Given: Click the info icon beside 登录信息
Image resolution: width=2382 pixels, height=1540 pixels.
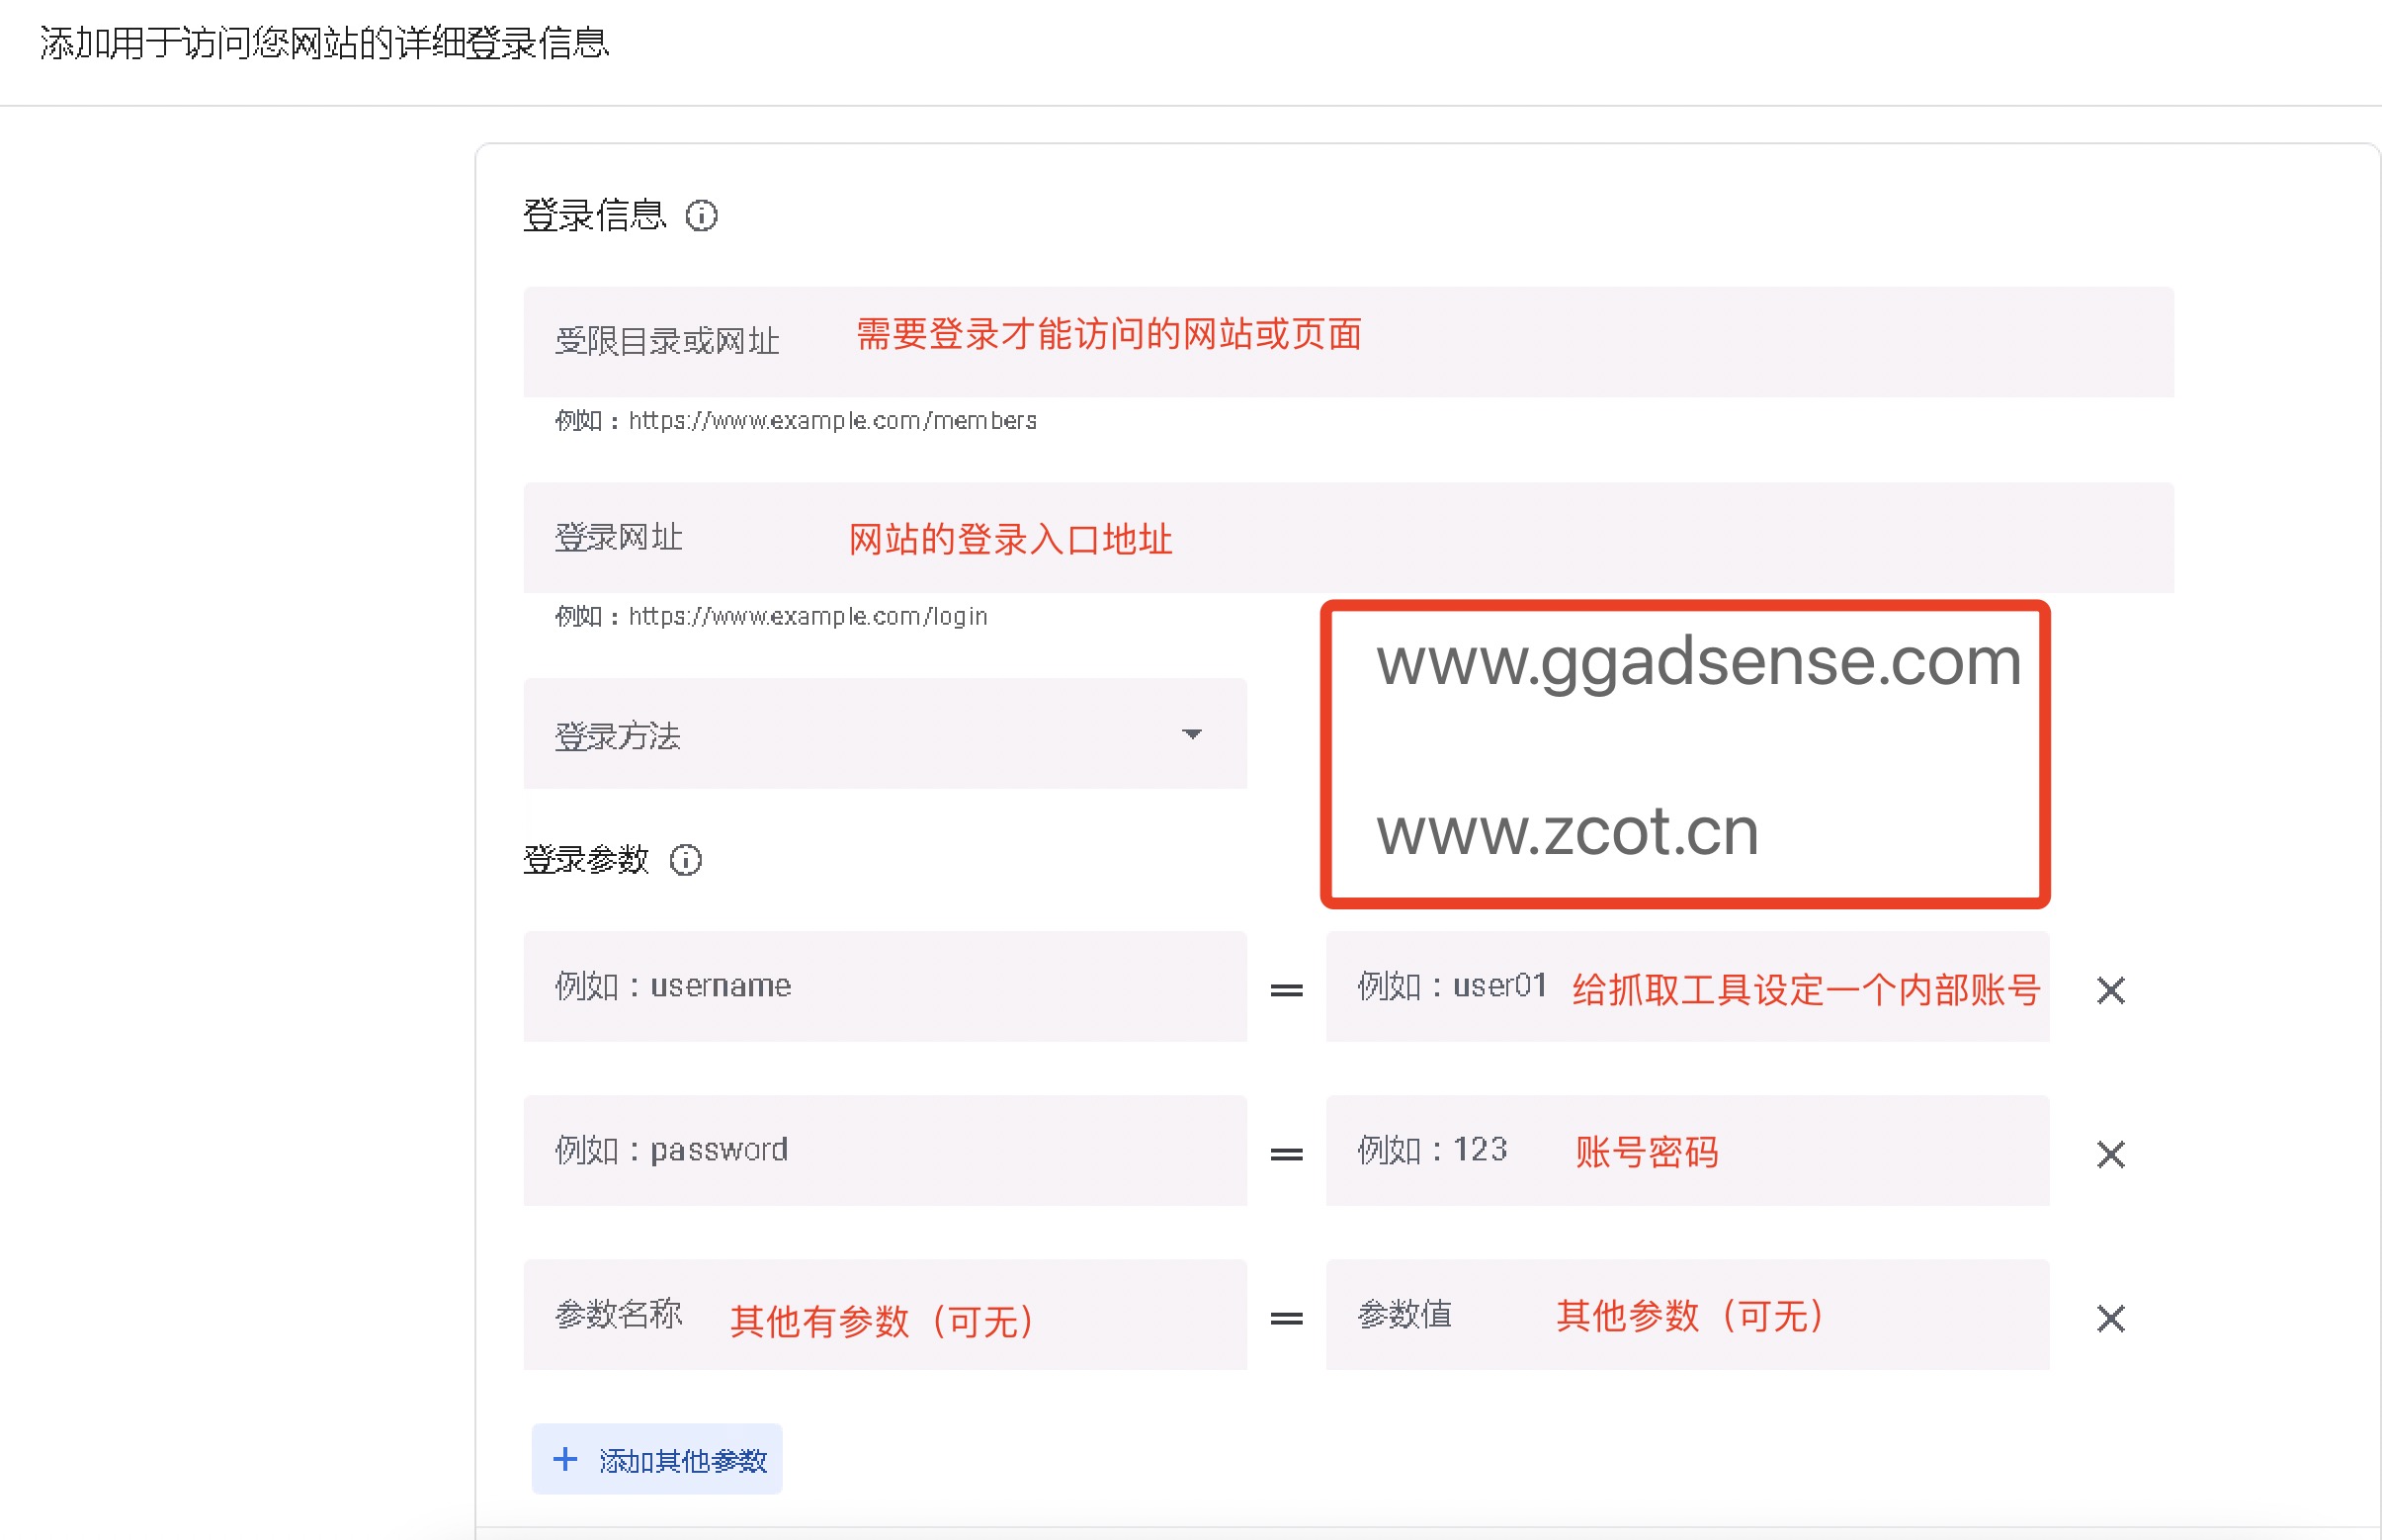Looking at the screenshot, I should point(701,215).
